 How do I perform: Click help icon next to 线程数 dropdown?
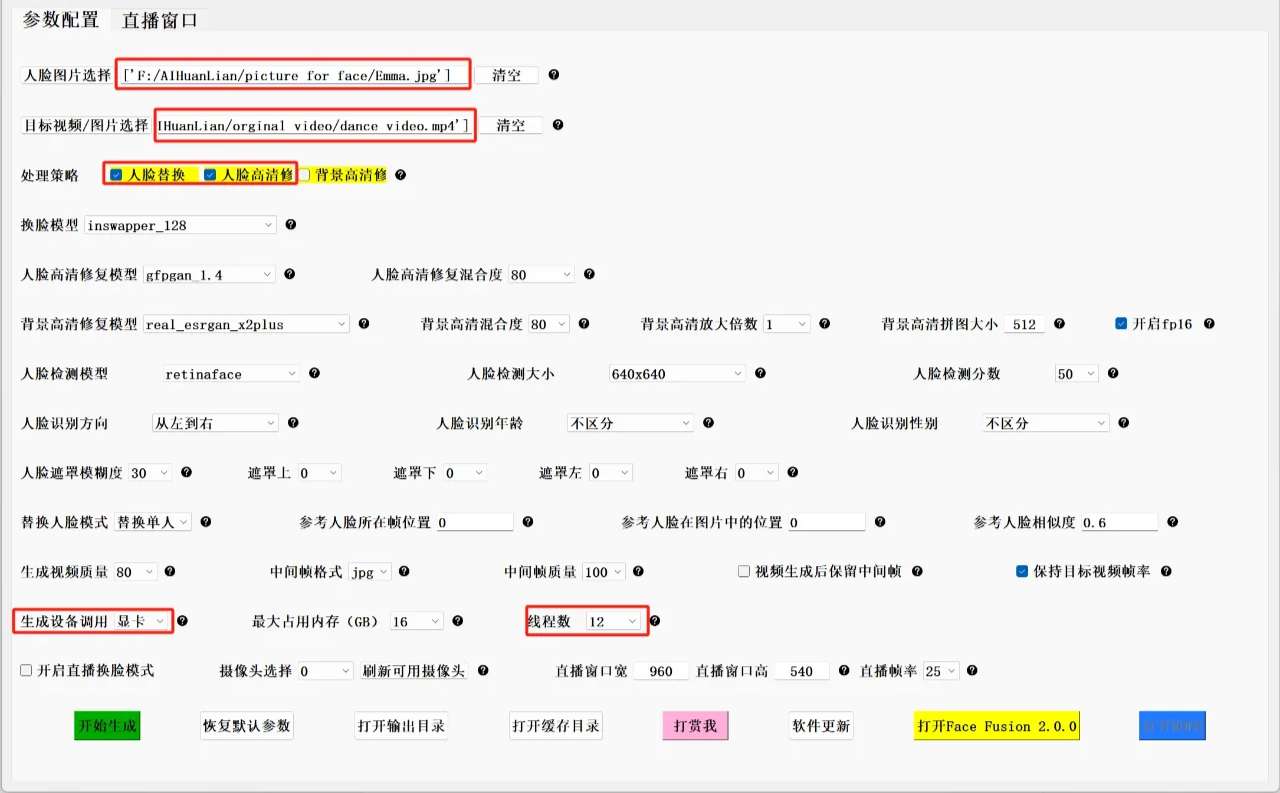click(x=655, y=621)
